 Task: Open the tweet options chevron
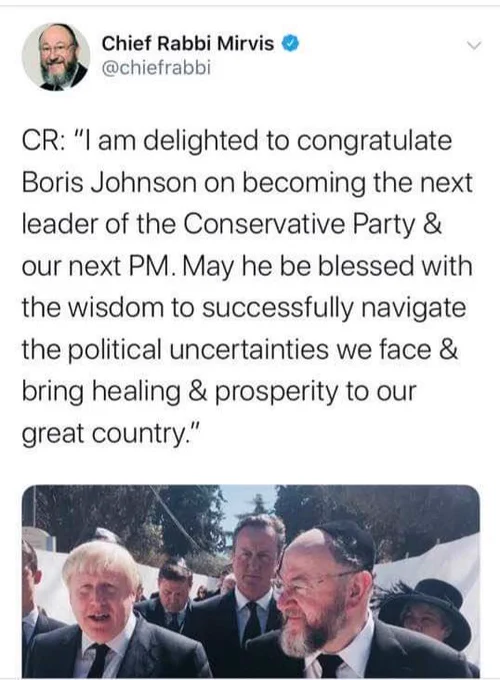(474, 46)
